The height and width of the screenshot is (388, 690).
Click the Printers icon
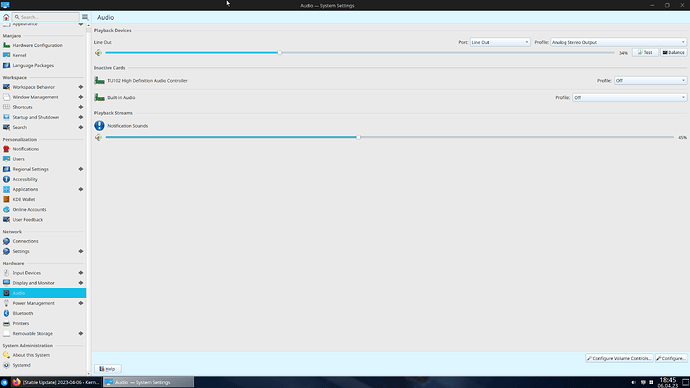6,324
